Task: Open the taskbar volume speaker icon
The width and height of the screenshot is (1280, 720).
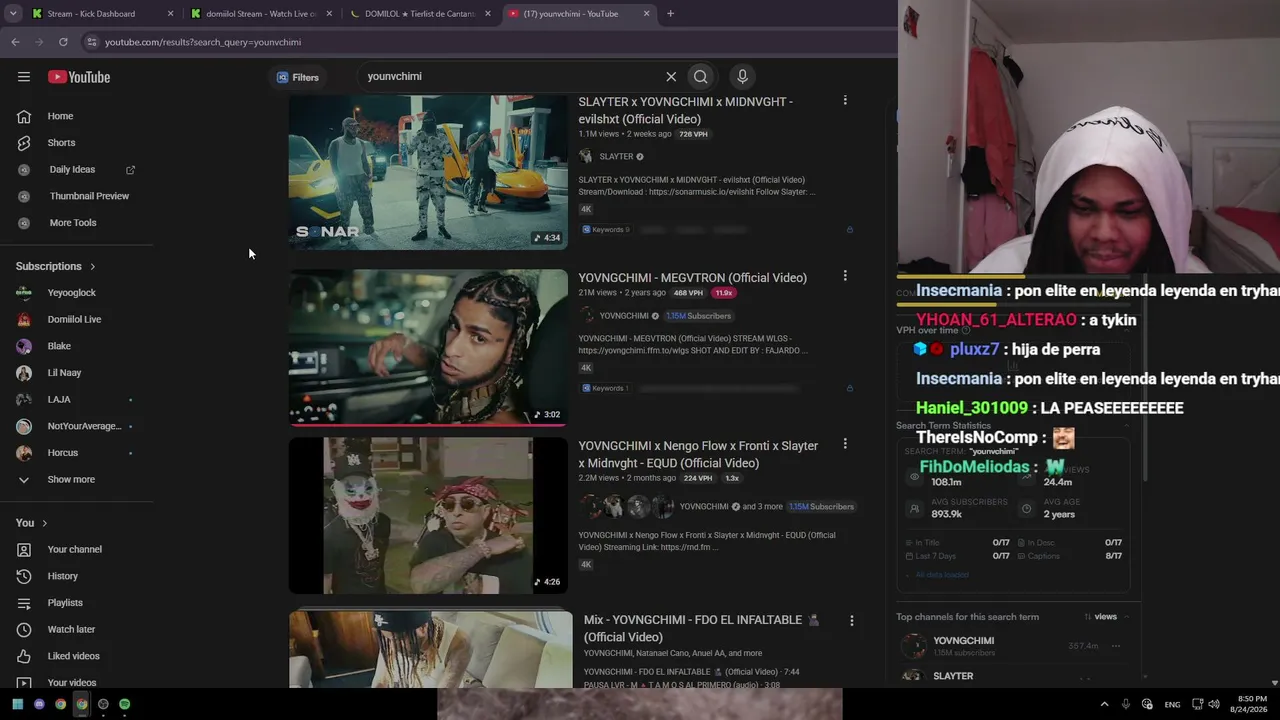Action: point(1215,704)
